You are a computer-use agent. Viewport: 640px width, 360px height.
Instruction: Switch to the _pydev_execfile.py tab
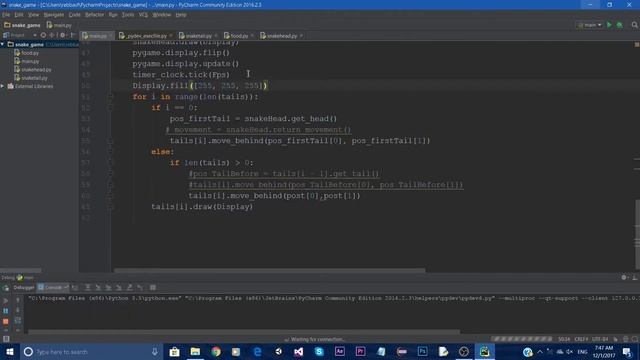pyautogui.click(x=144, y=36)
